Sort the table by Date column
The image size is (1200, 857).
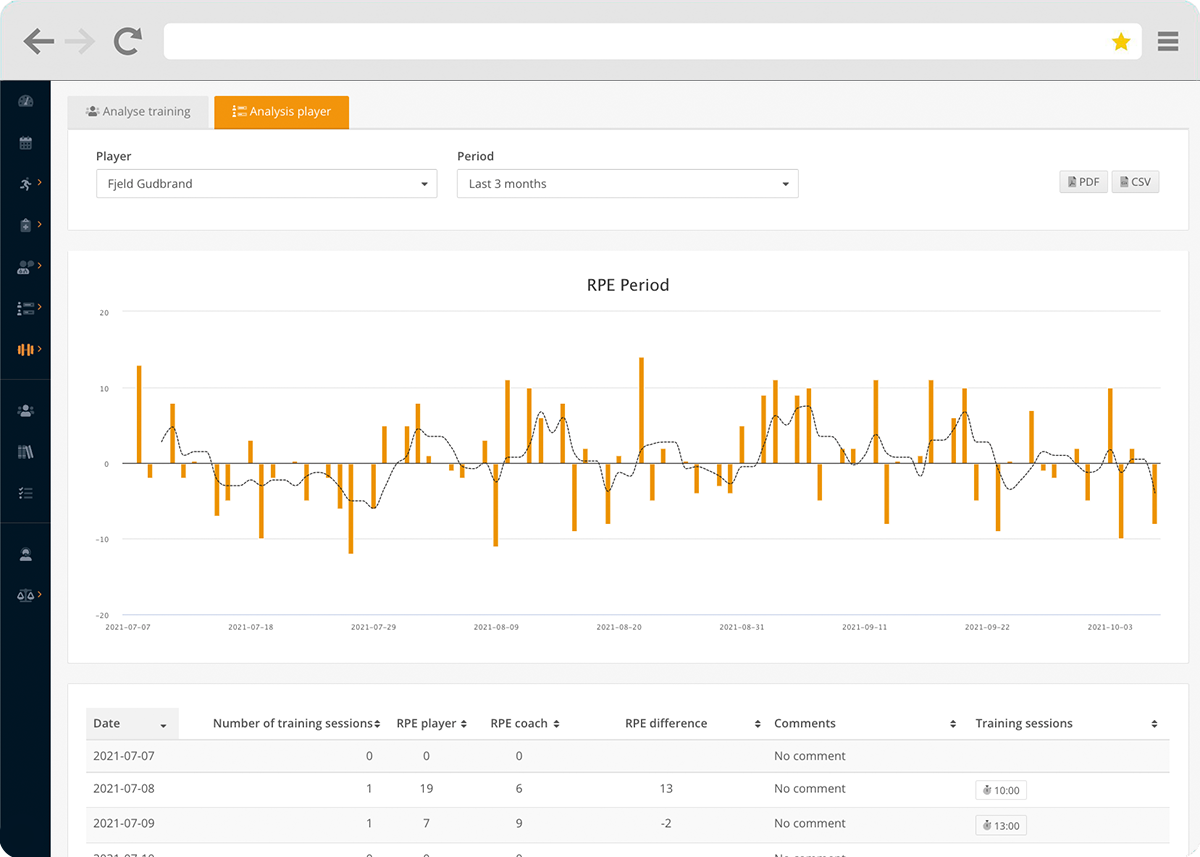coord(132,724)
